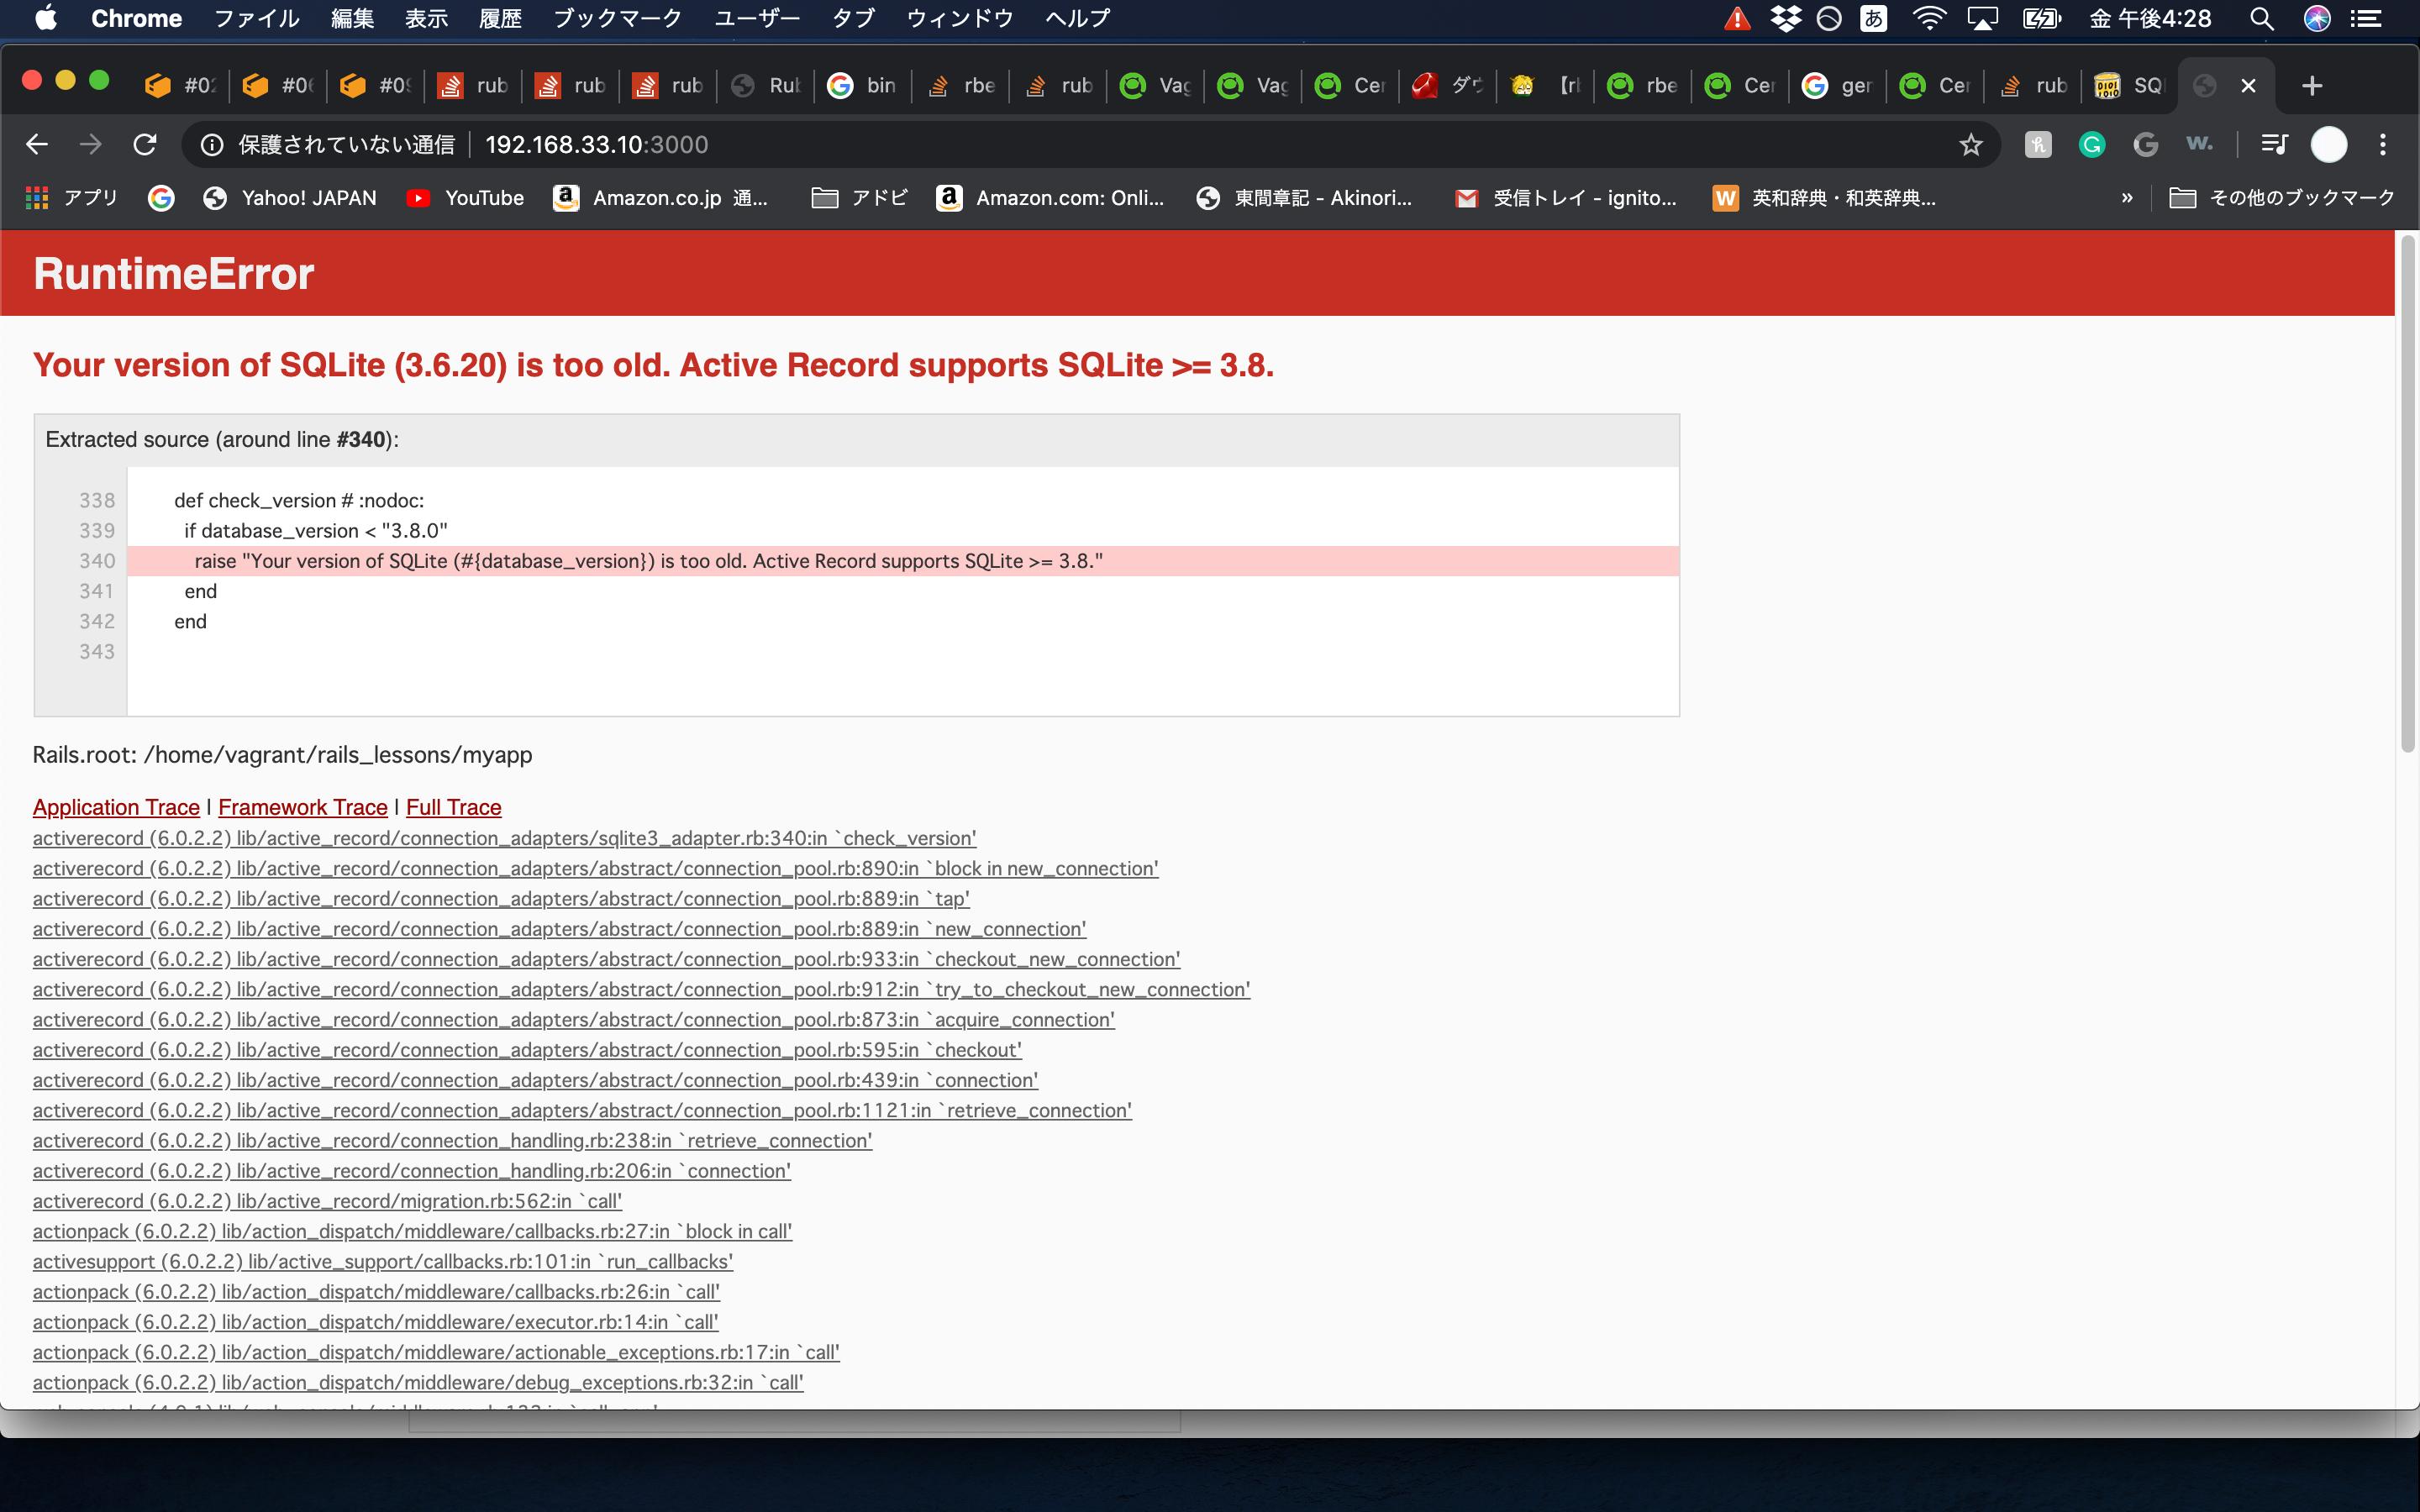Screen dimensions: 2420x1512
Task: Click the screen mirroring icon in menu bar
Action: [x=1985, y=21]
